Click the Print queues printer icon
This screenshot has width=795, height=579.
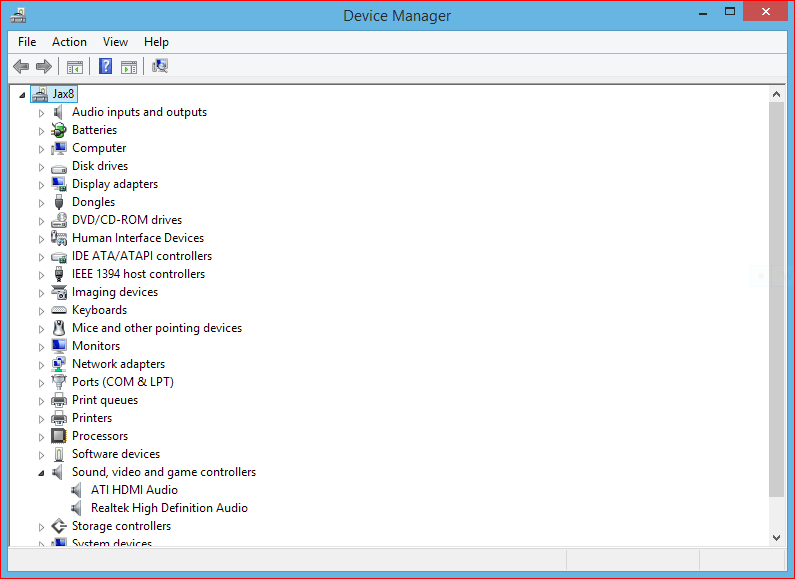click(59, 400)
